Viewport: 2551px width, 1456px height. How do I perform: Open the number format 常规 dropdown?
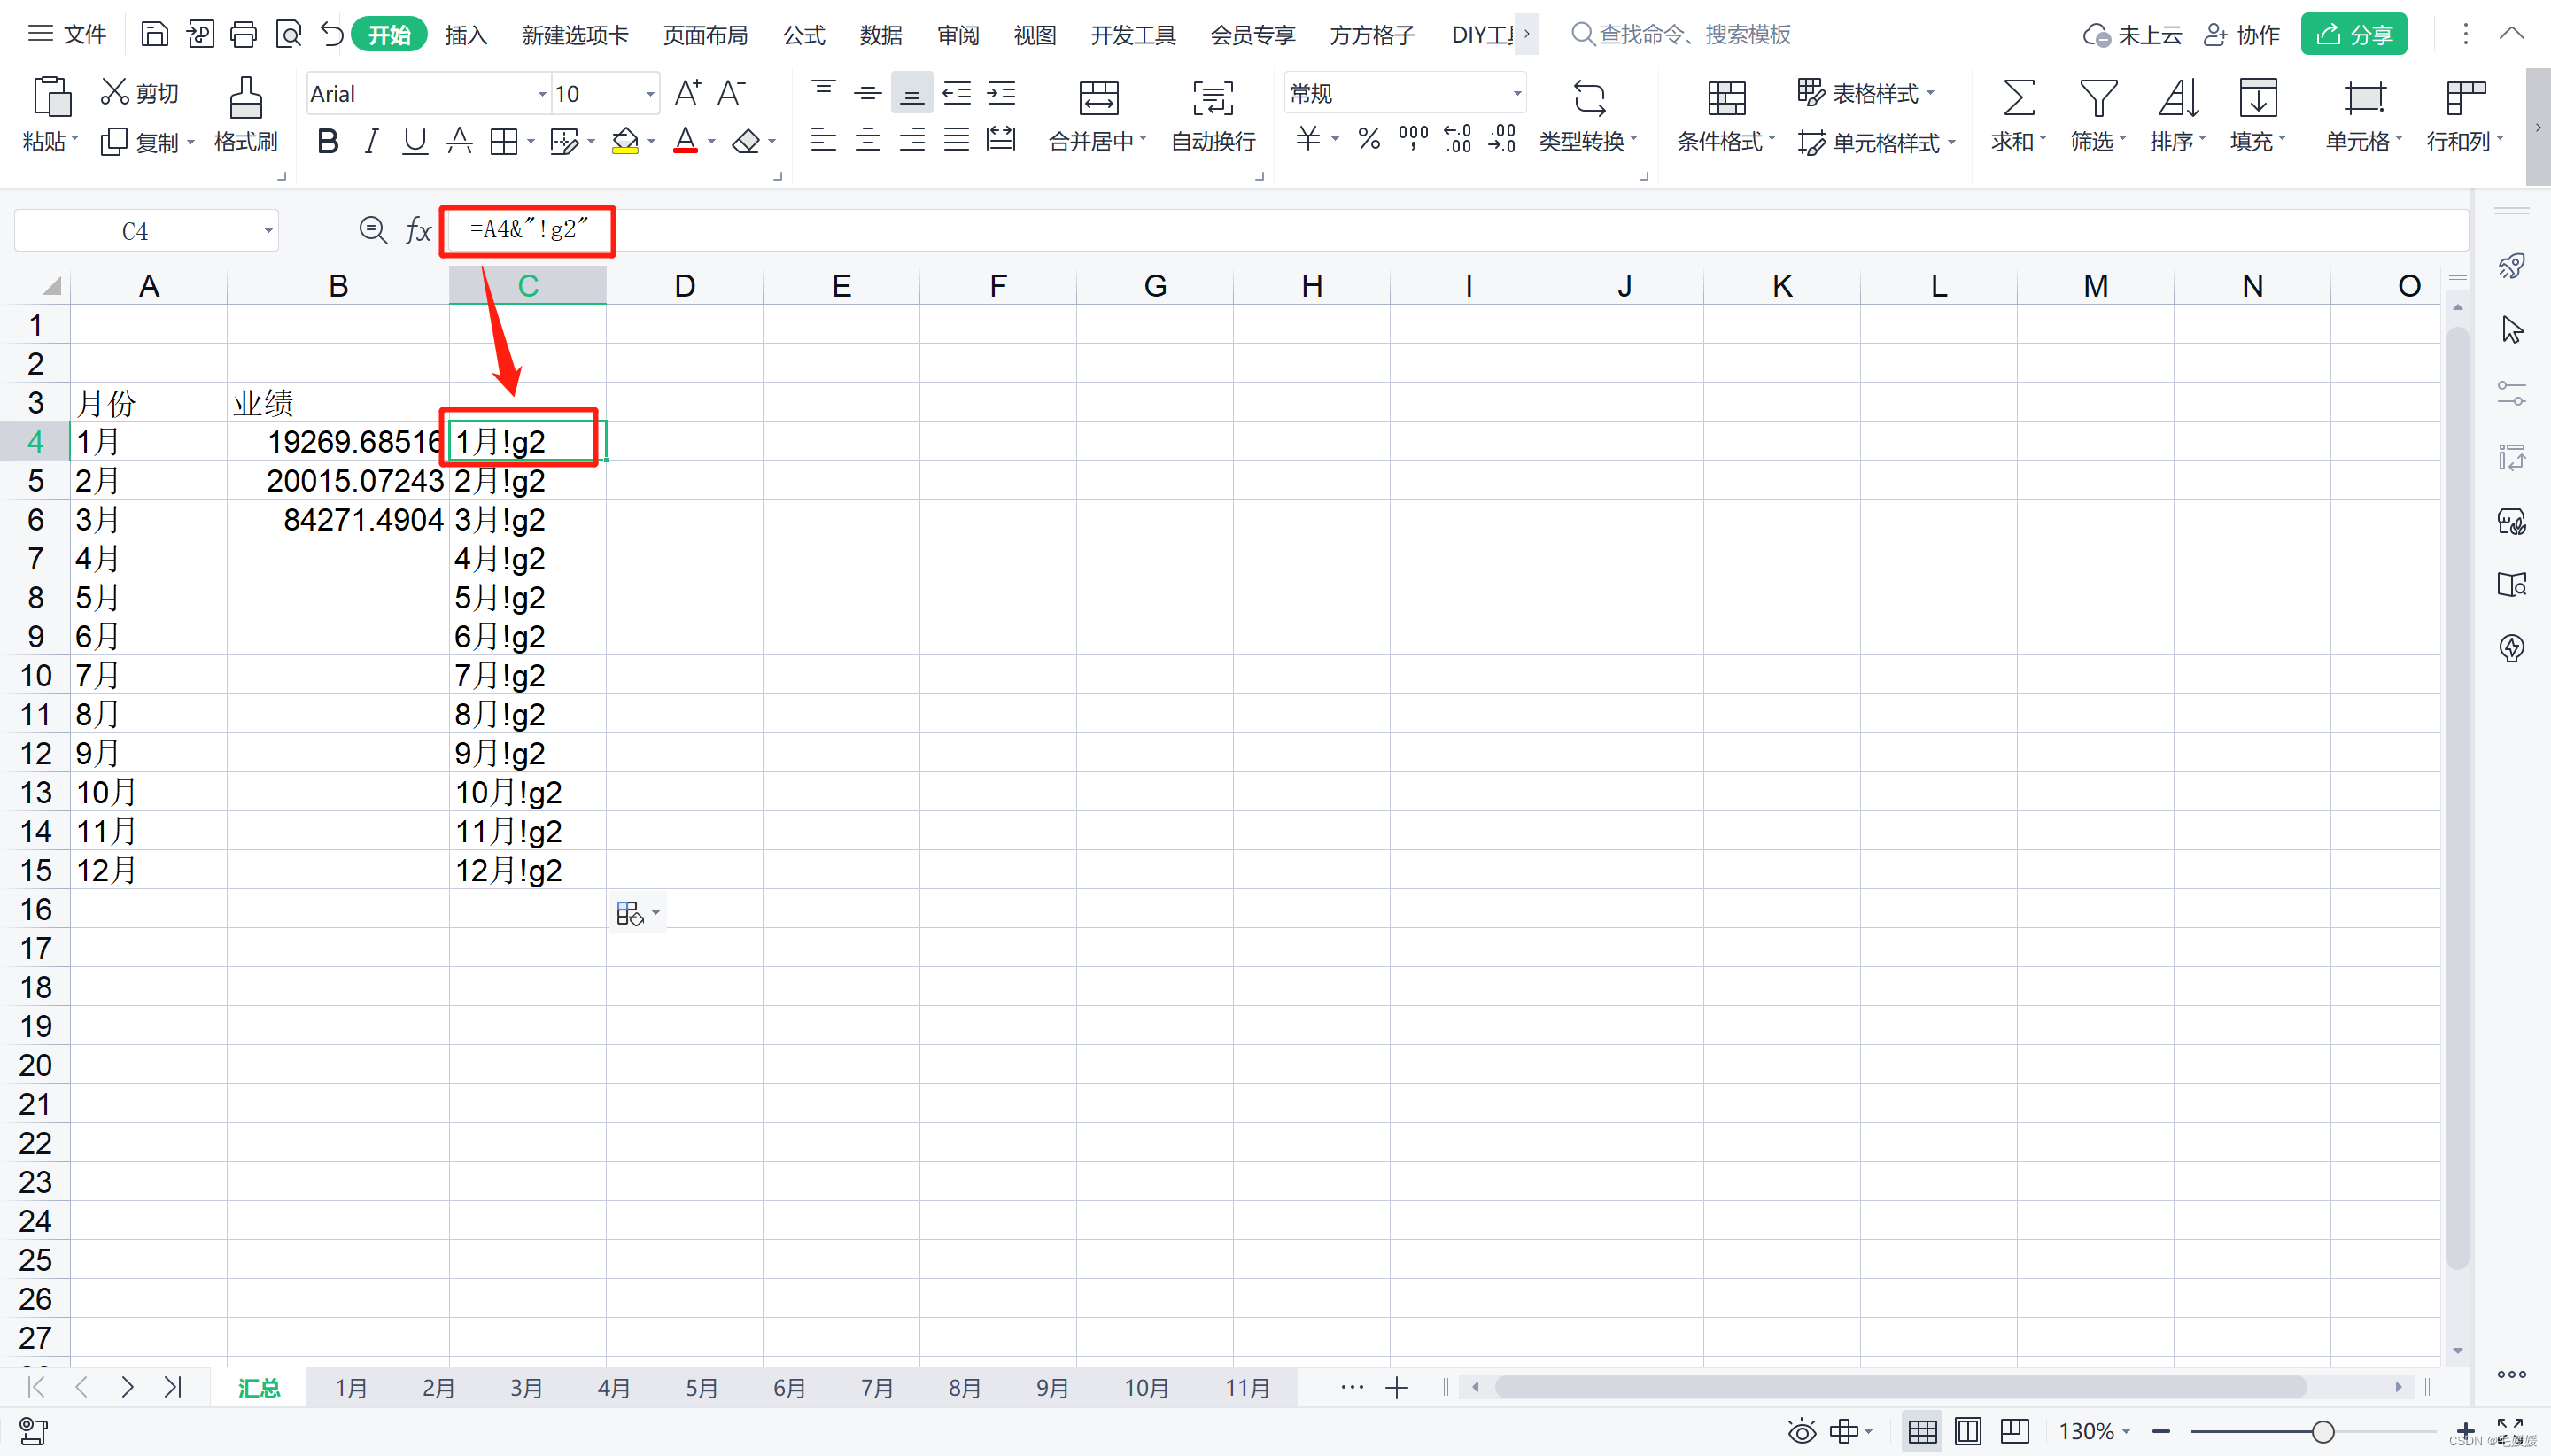1517,94
